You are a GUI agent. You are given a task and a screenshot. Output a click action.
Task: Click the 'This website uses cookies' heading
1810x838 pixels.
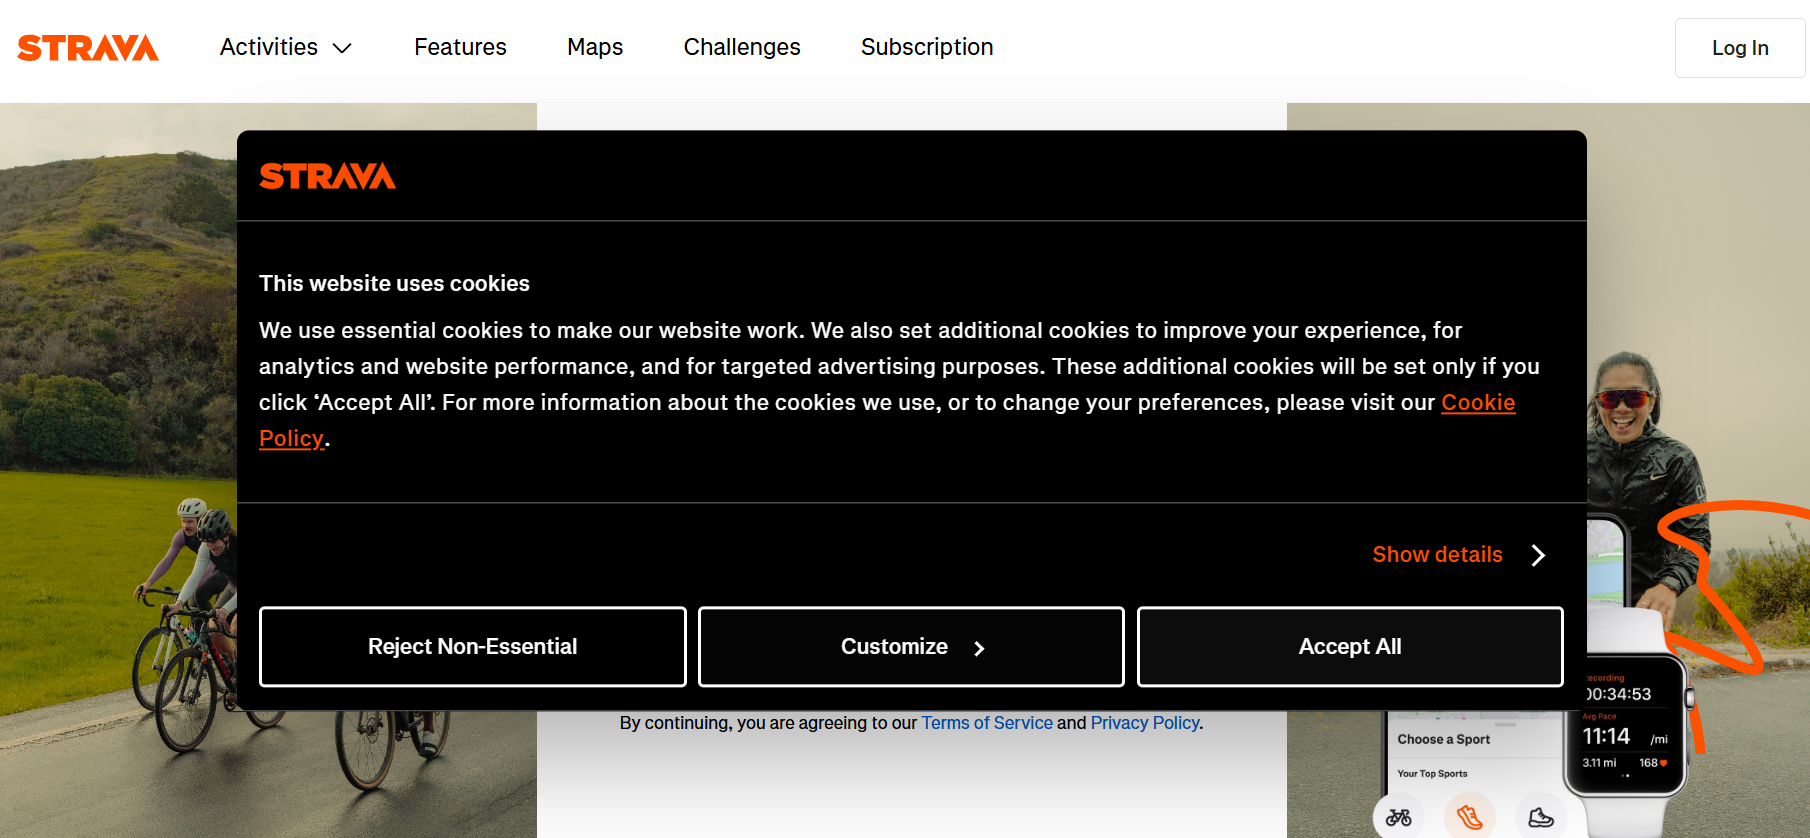394,283
